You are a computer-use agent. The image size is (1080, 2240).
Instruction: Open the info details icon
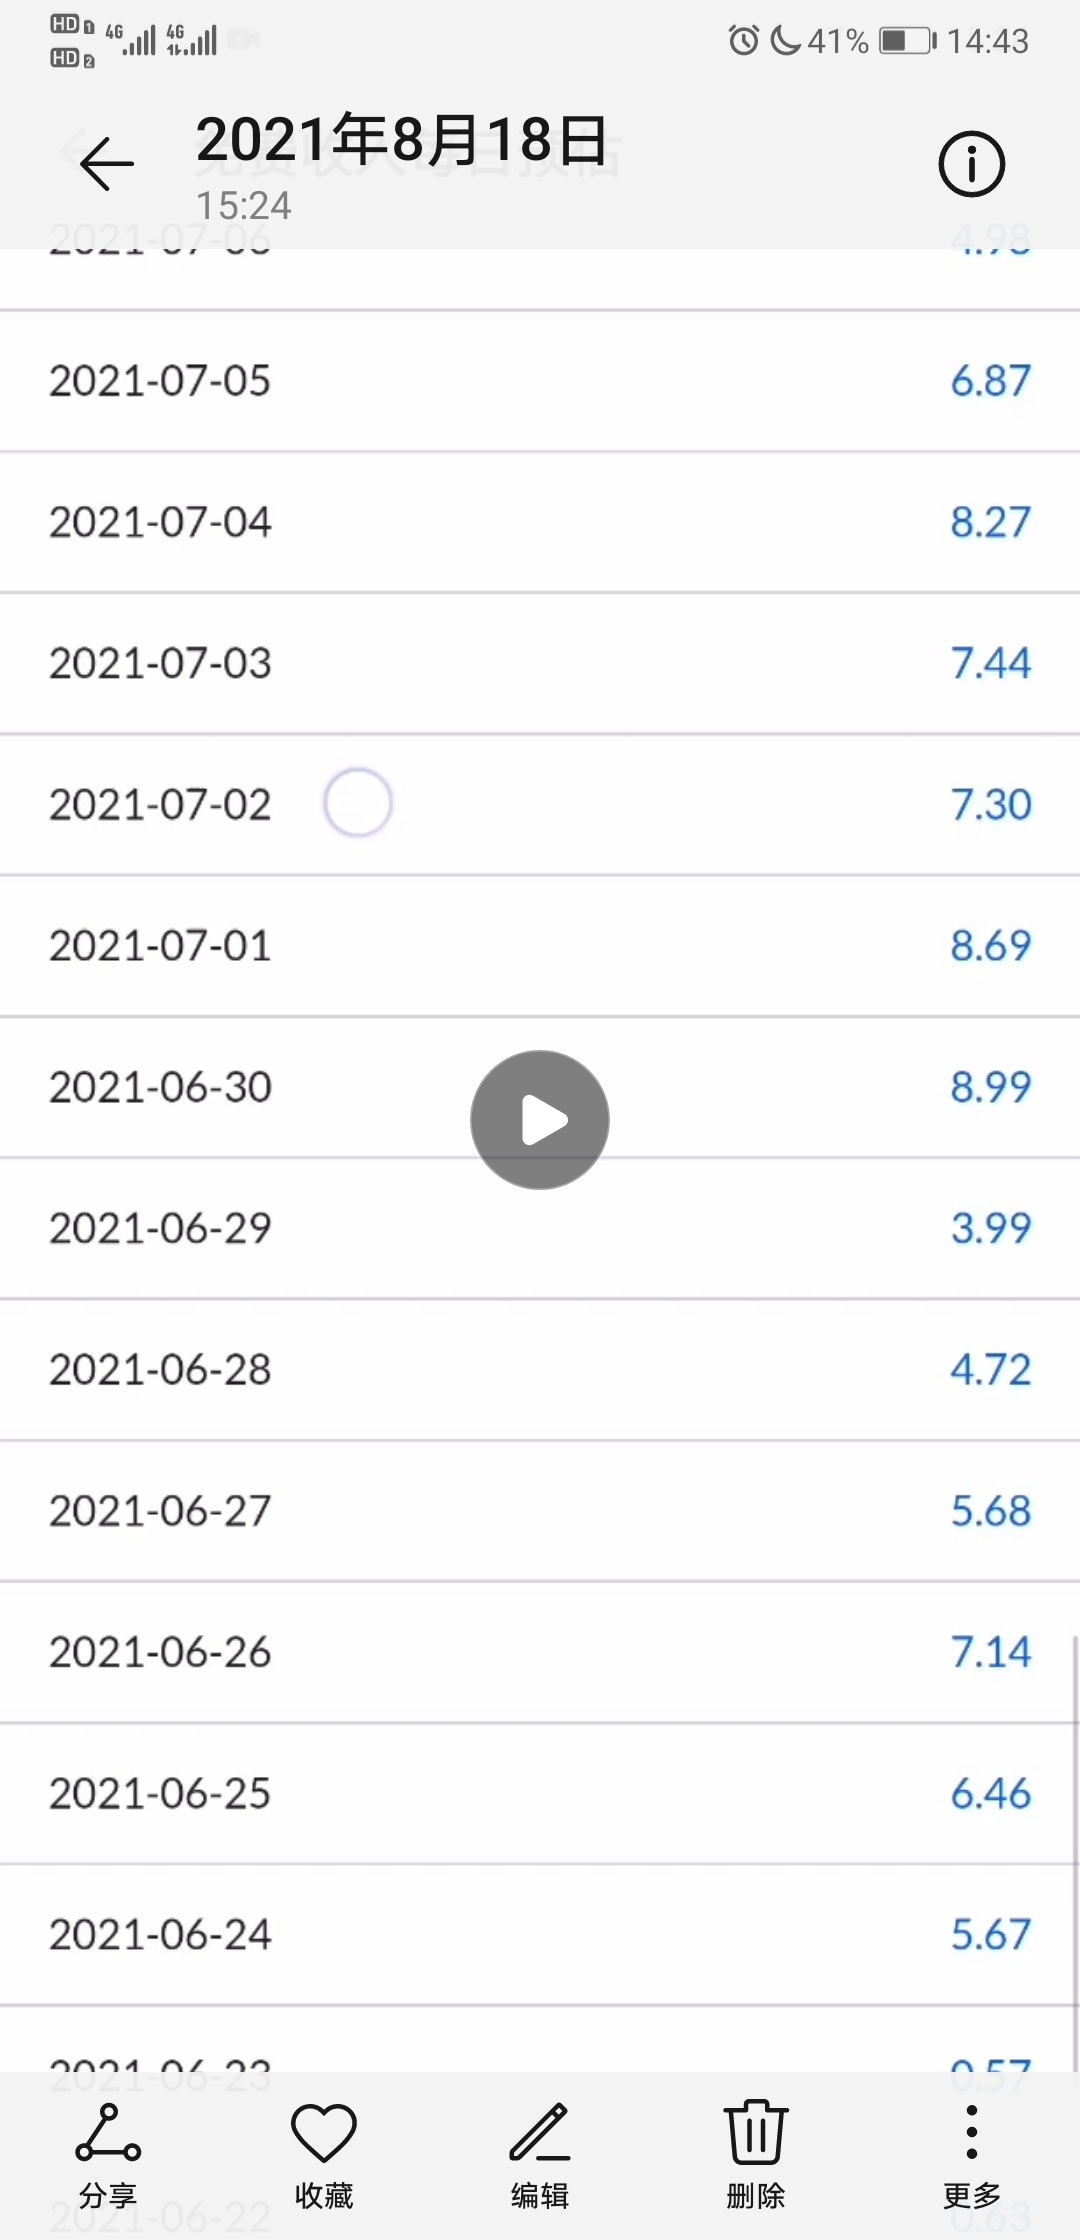(971, 164)
